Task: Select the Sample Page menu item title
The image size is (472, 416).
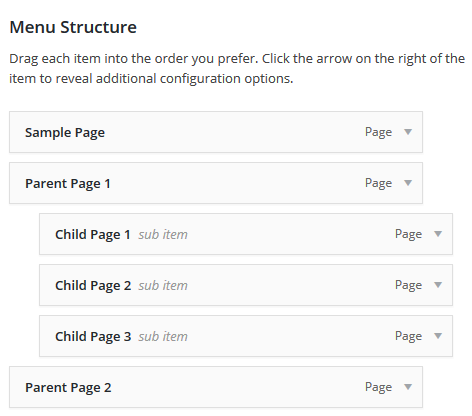Action: tap(65, 133)
